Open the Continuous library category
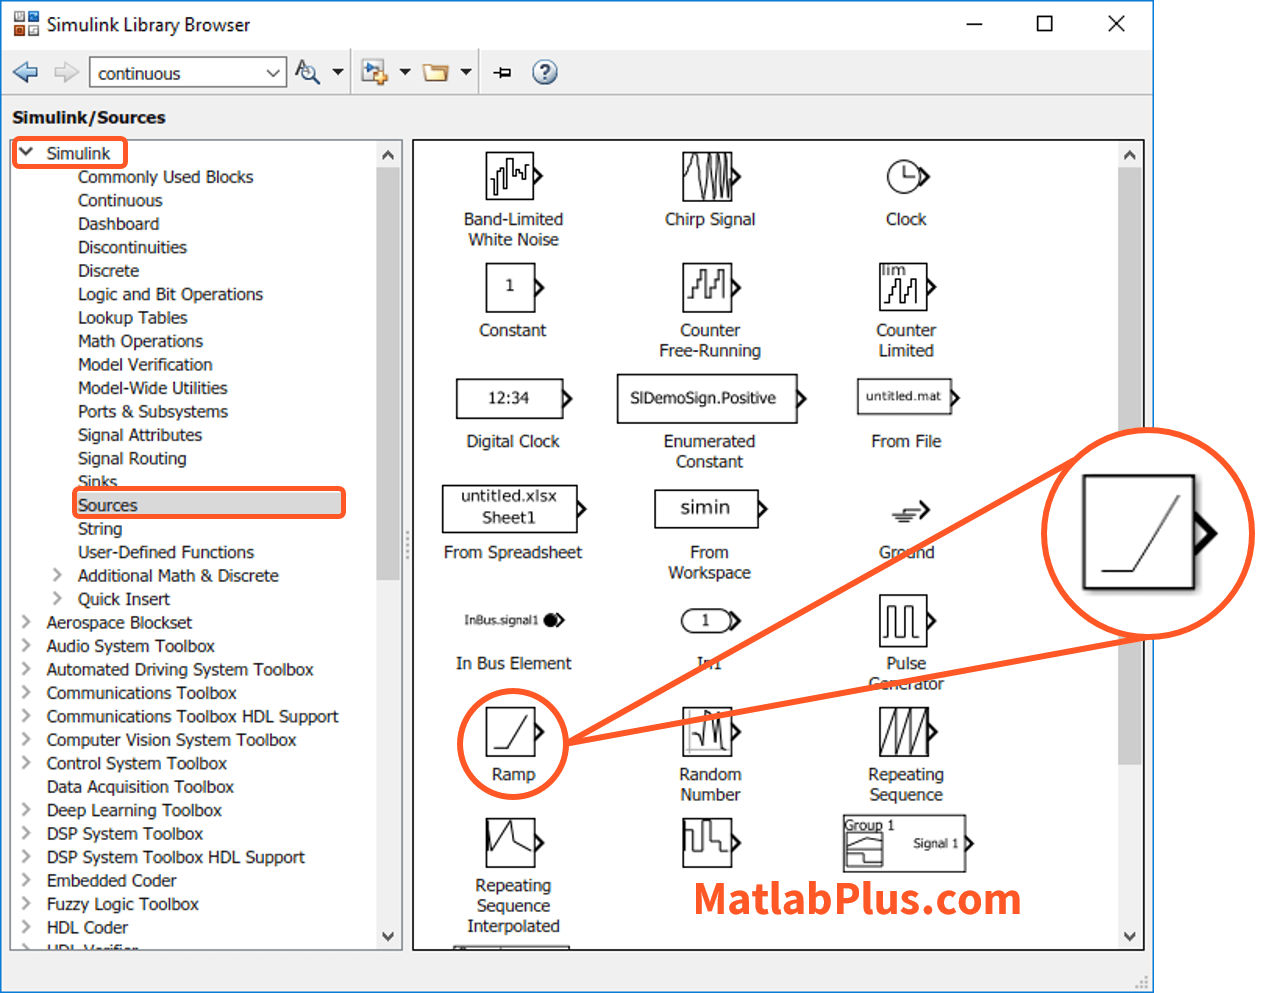 (120, 200)
